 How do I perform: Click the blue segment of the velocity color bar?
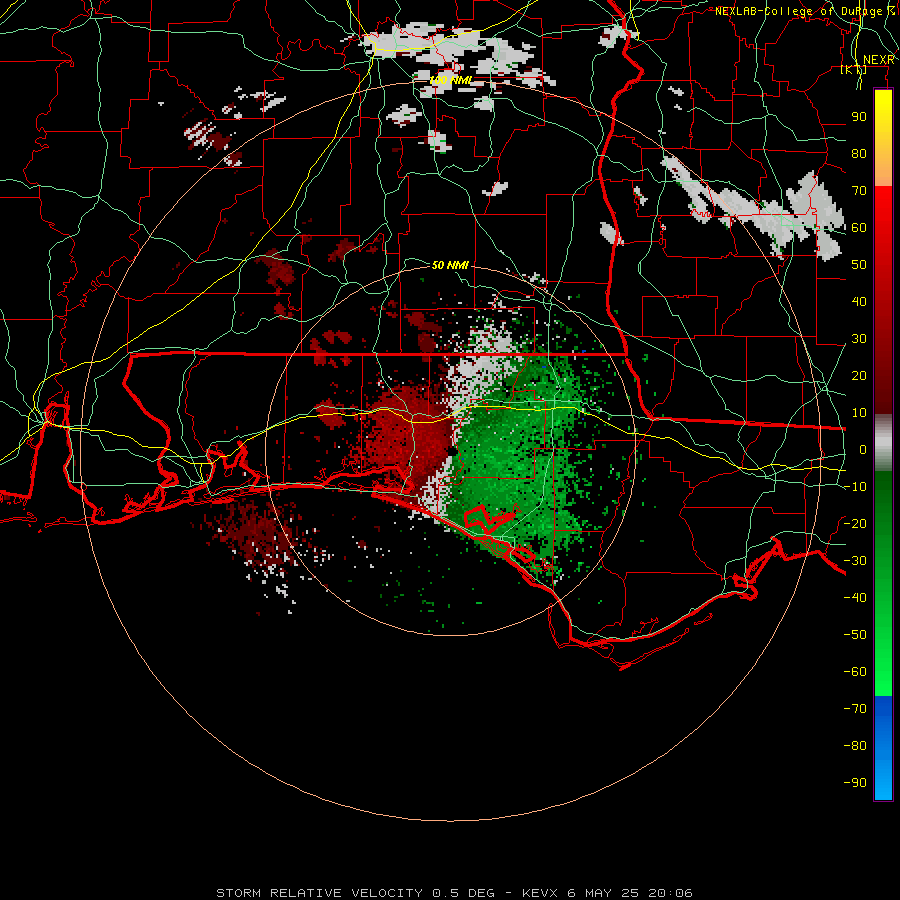[x=883, y=748]
